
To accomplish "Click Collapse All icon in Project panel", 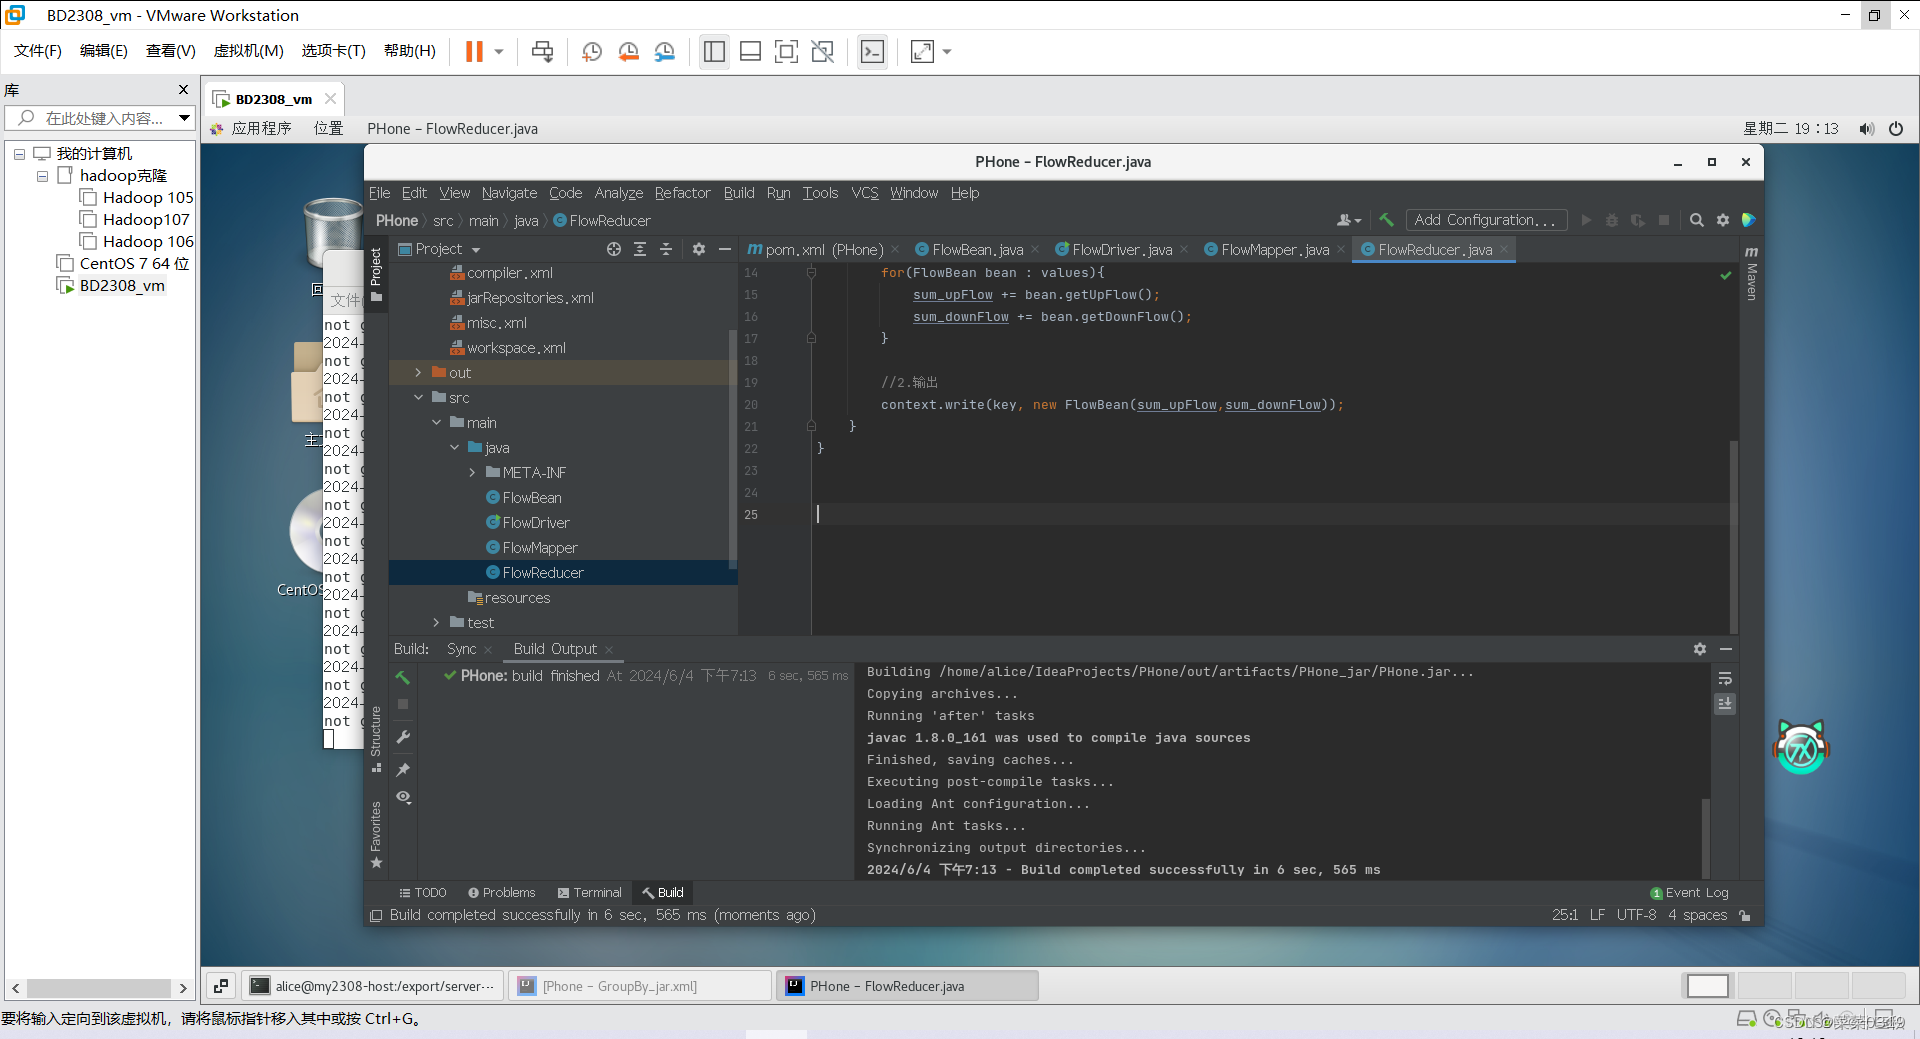I will [x=666, y=249].
